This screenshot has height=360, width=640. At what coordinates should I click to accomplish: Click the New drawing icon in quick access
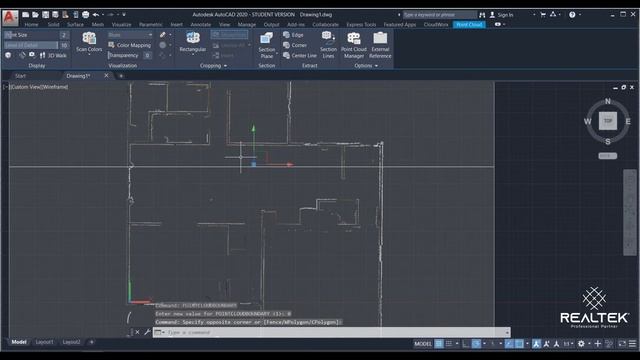point(25,15)
